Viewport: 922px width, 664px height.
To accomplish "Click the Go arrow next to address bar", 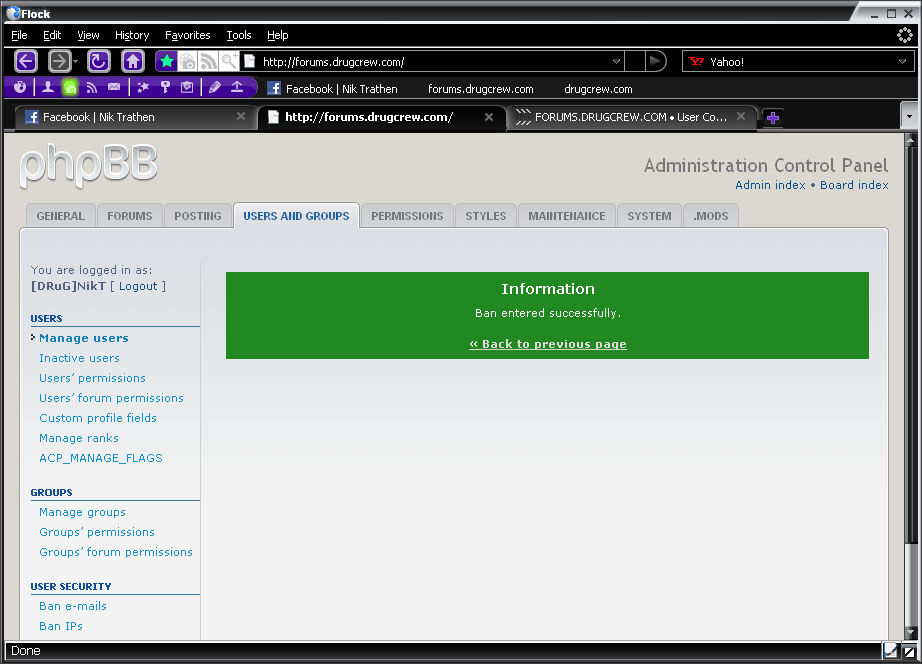I will click(655, 61).
